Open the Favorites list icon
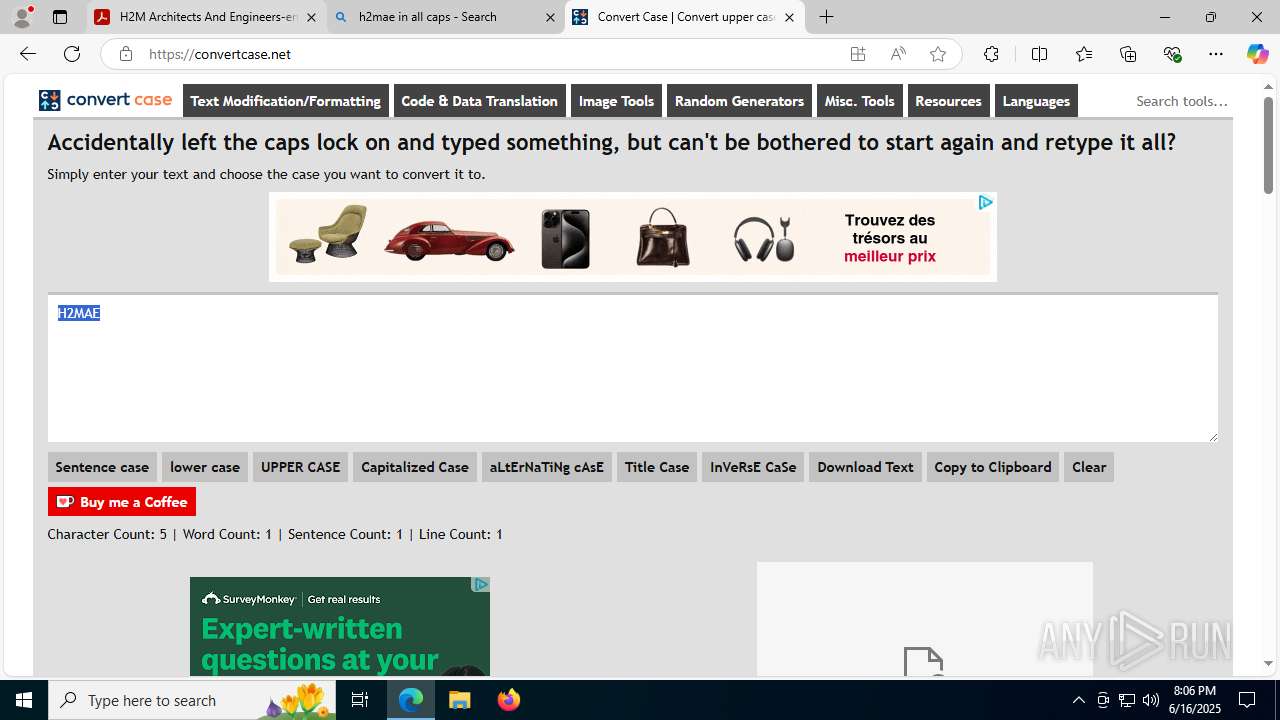The height and width of the screenshot is (720, 1280). tap(1084, 54)
